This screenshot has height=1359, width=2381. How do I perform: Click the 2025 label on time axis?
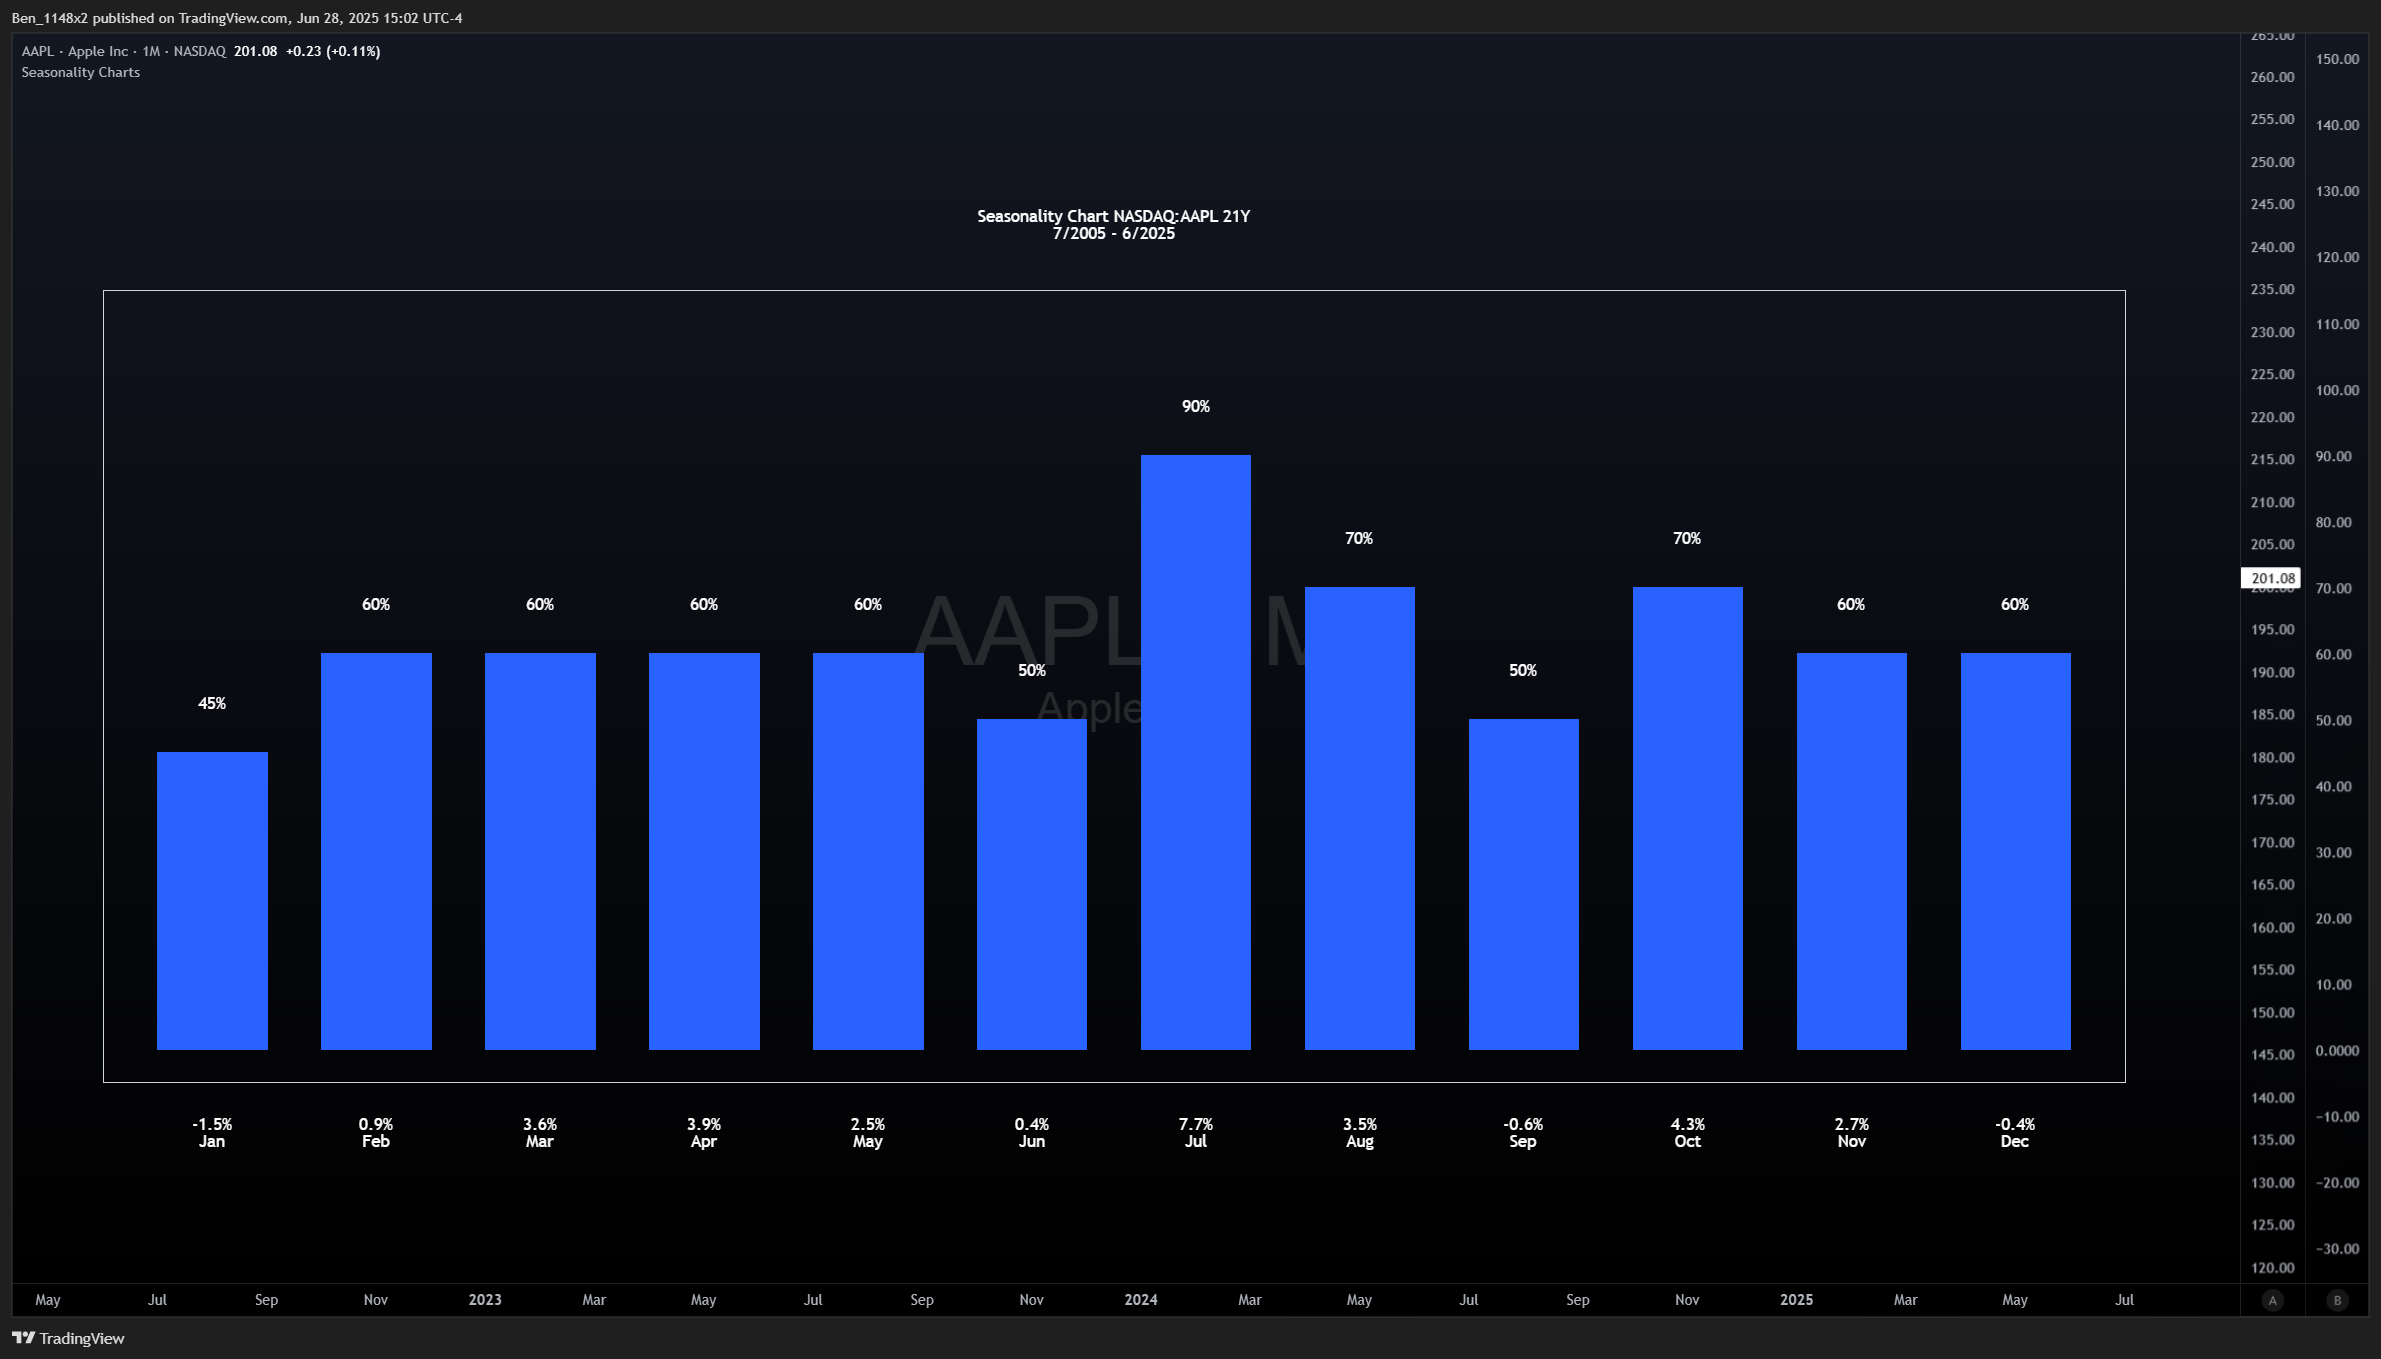coord(1796,1300)
